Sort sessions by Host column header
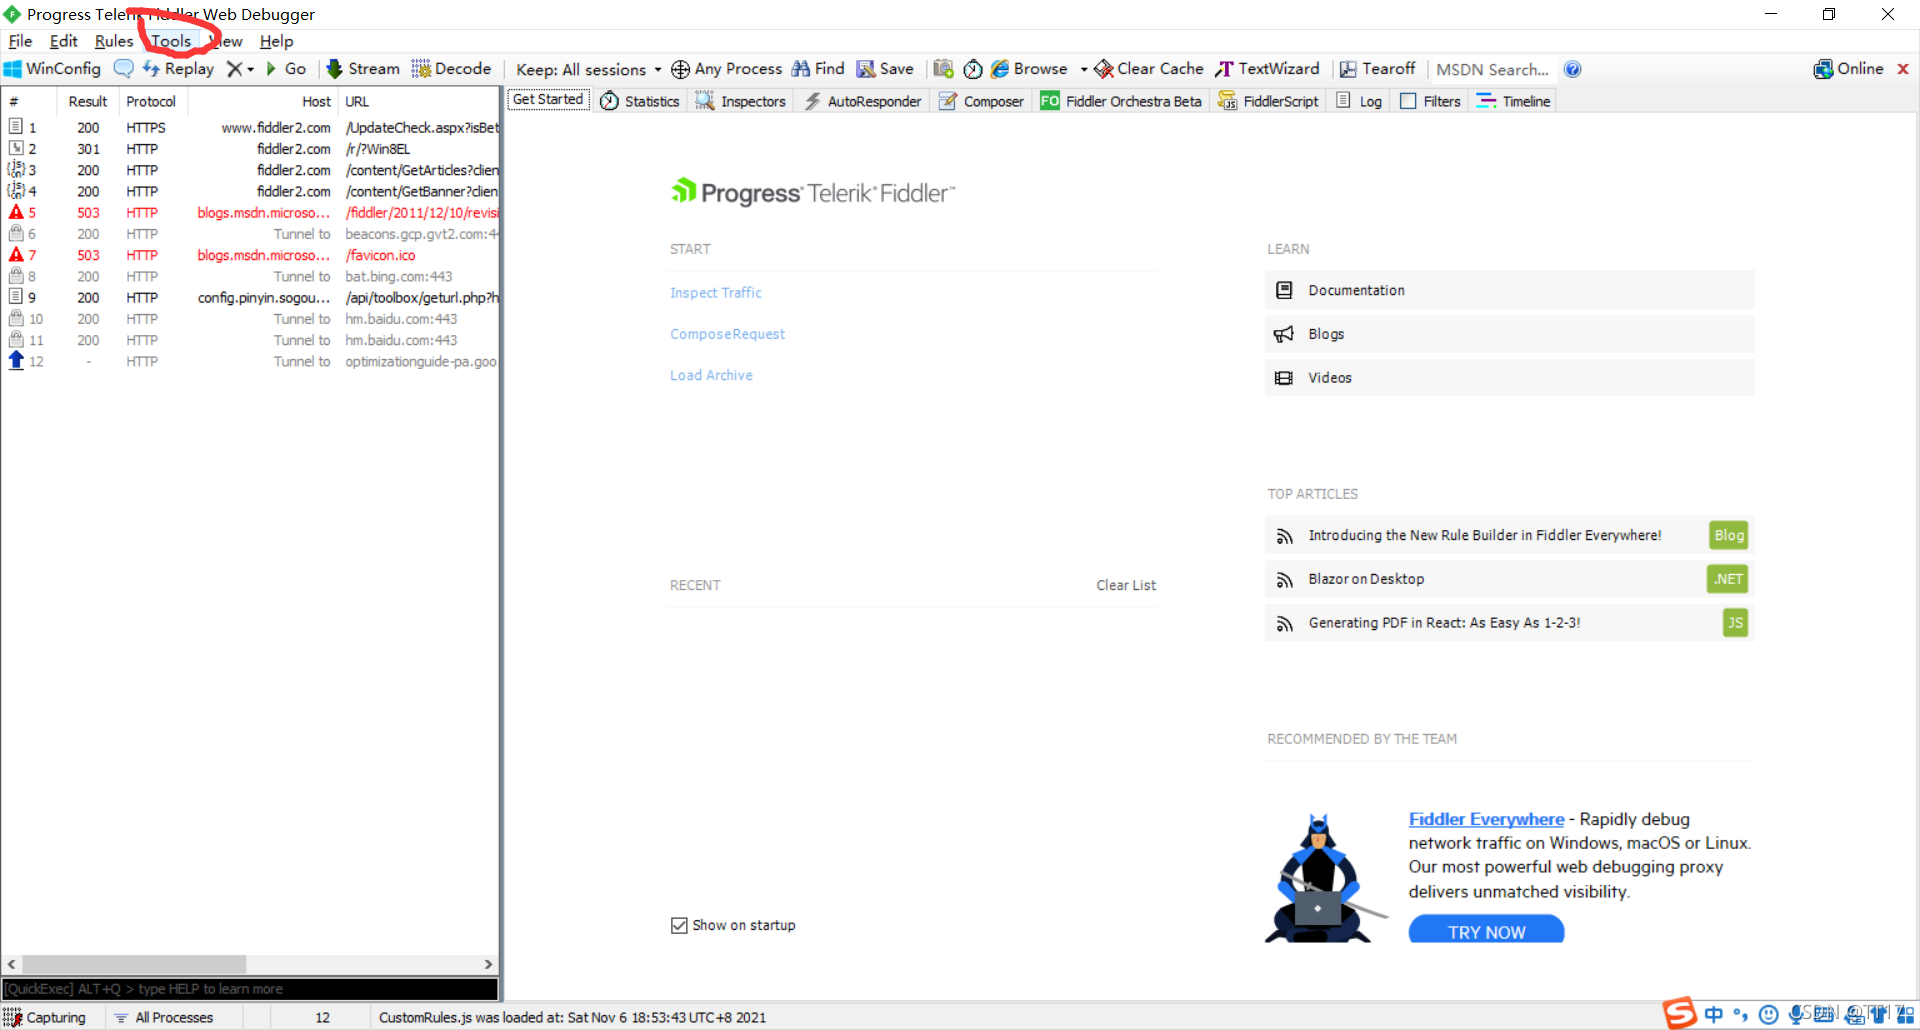This screenshot has height=1030, width=1920. coord(262,101)
